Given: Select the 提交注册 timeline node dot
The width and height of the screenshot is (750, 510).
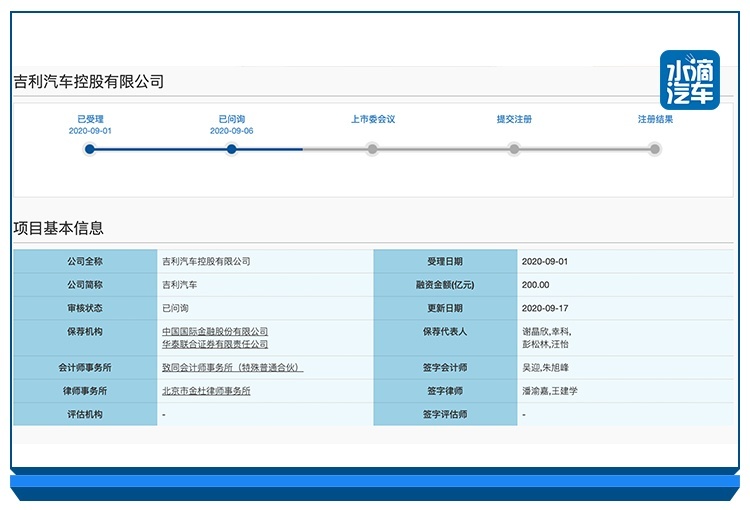Looking at the screenshot, I should 514,149.
